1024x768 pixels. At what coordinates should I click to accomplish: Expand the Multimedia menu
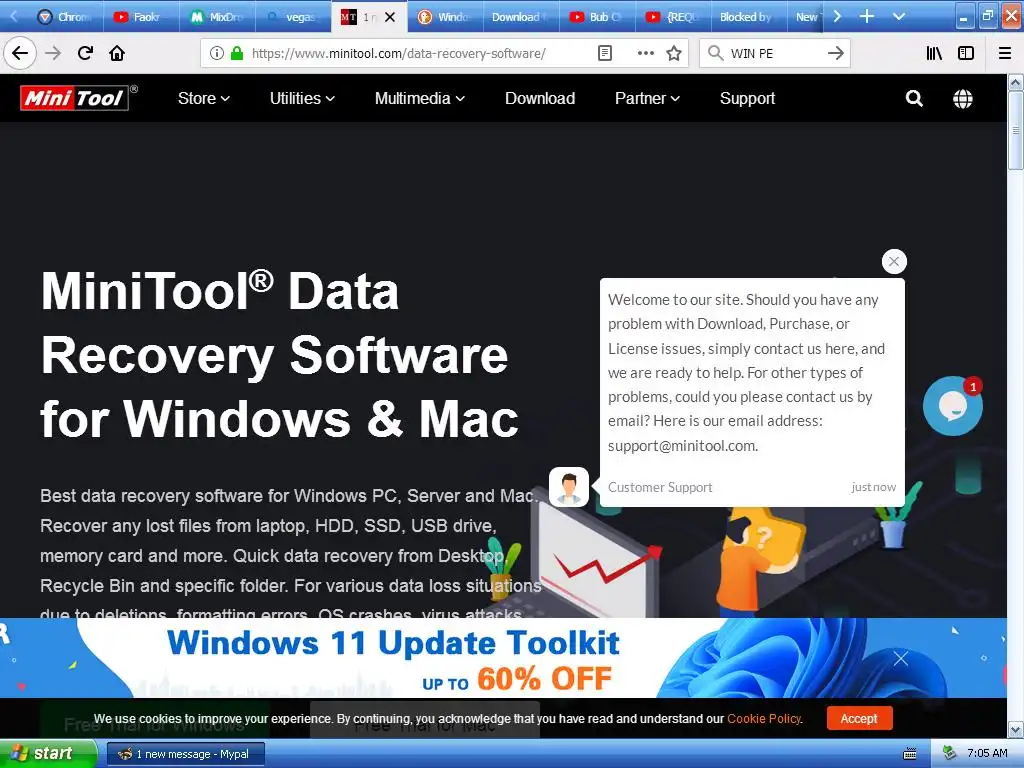click(x=420, y=99)
